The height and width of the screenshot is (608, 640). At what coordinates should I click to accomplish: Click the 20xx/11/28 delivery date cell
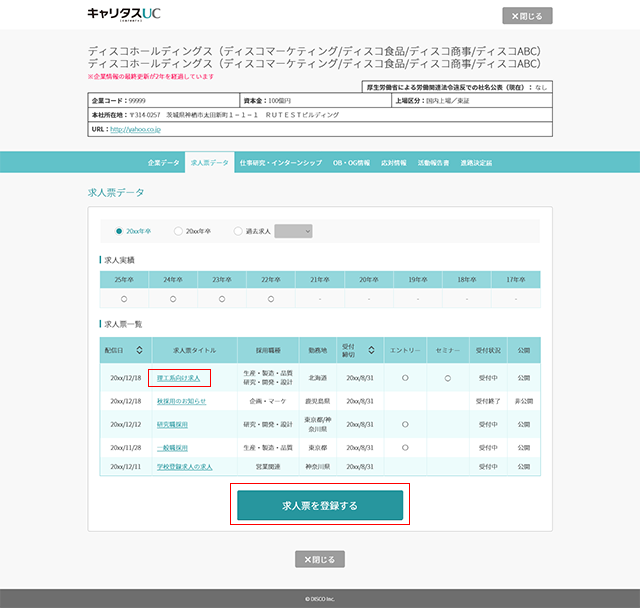126,448
